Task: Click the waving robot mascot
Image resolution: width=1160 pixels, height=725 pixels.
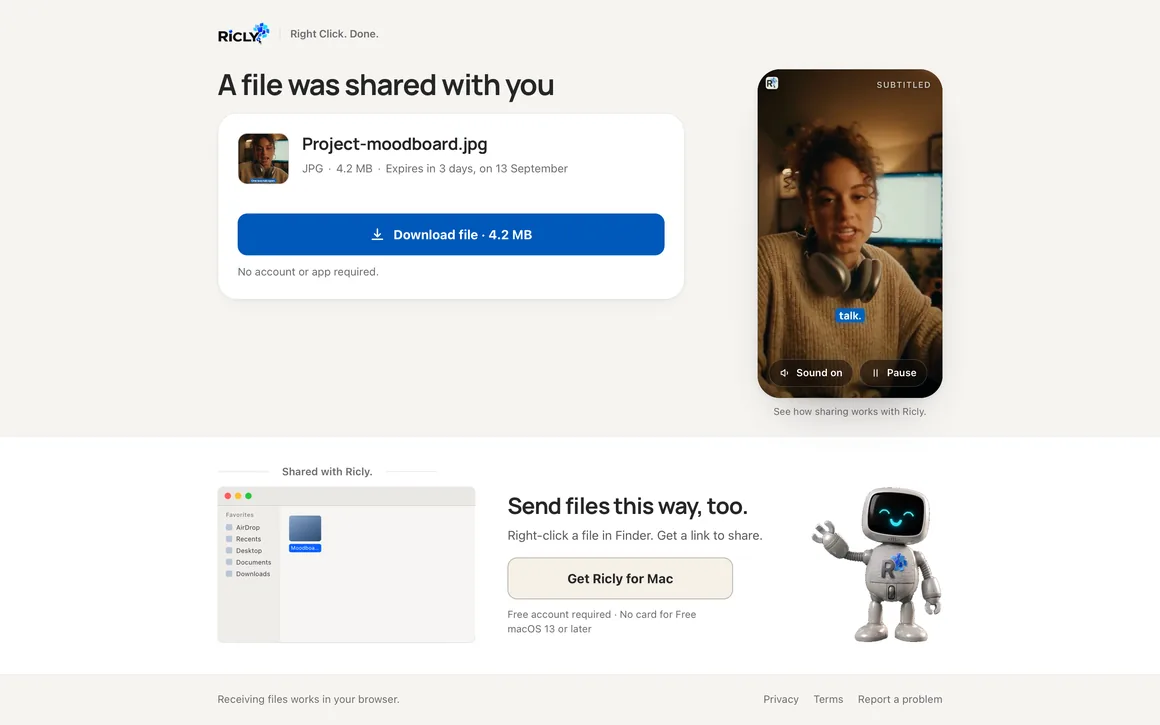Action: (877, 564)
